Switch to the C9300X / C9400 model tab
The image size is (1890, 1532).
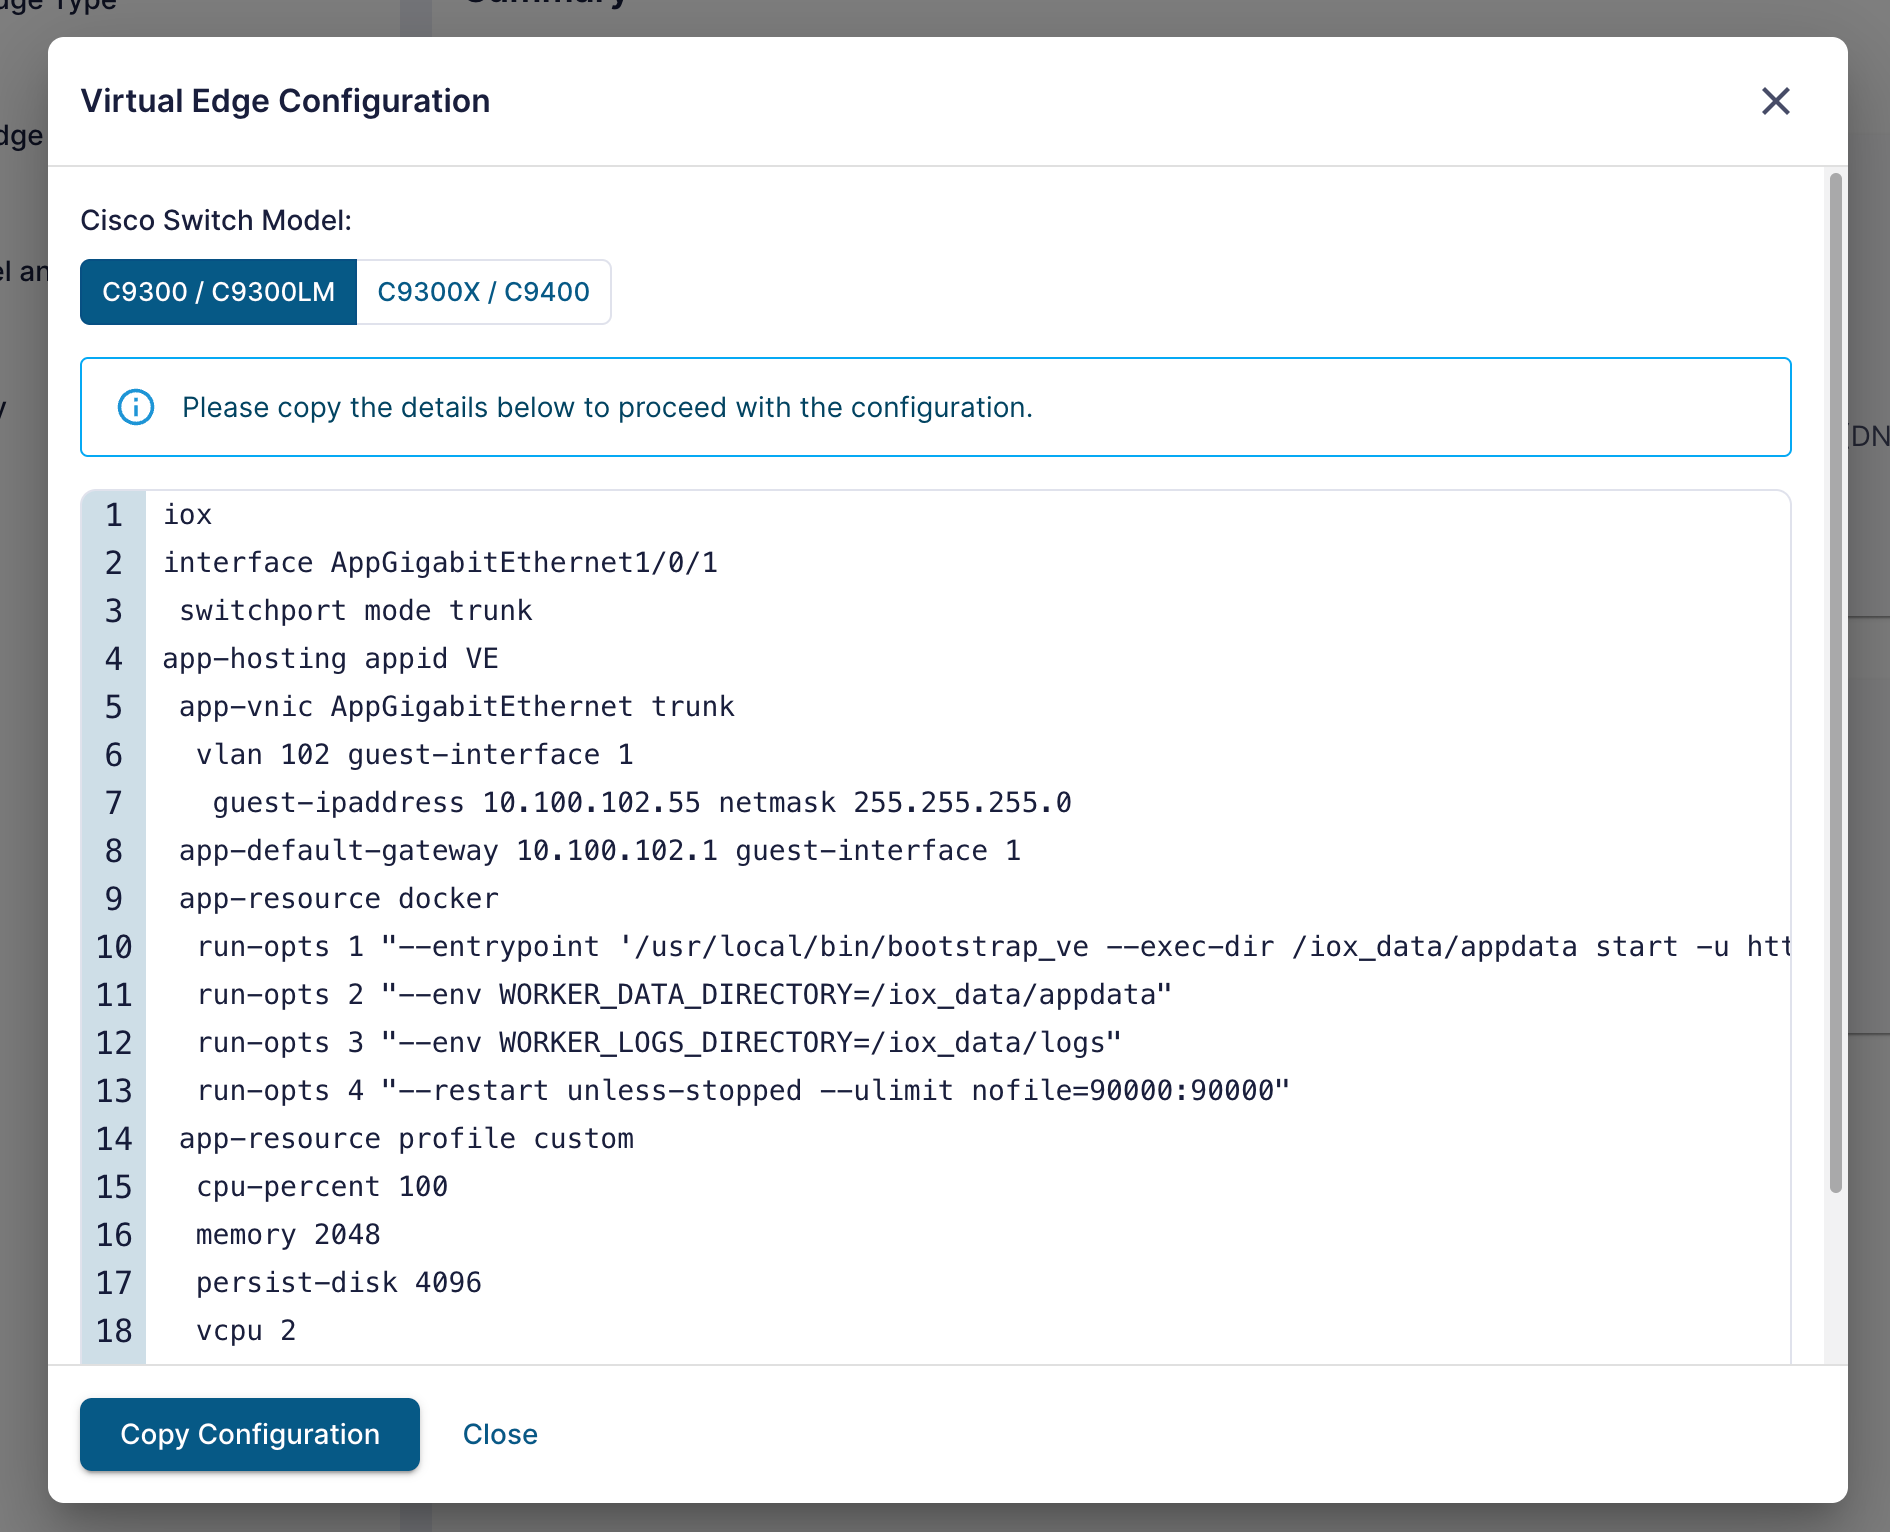point(483,292)
